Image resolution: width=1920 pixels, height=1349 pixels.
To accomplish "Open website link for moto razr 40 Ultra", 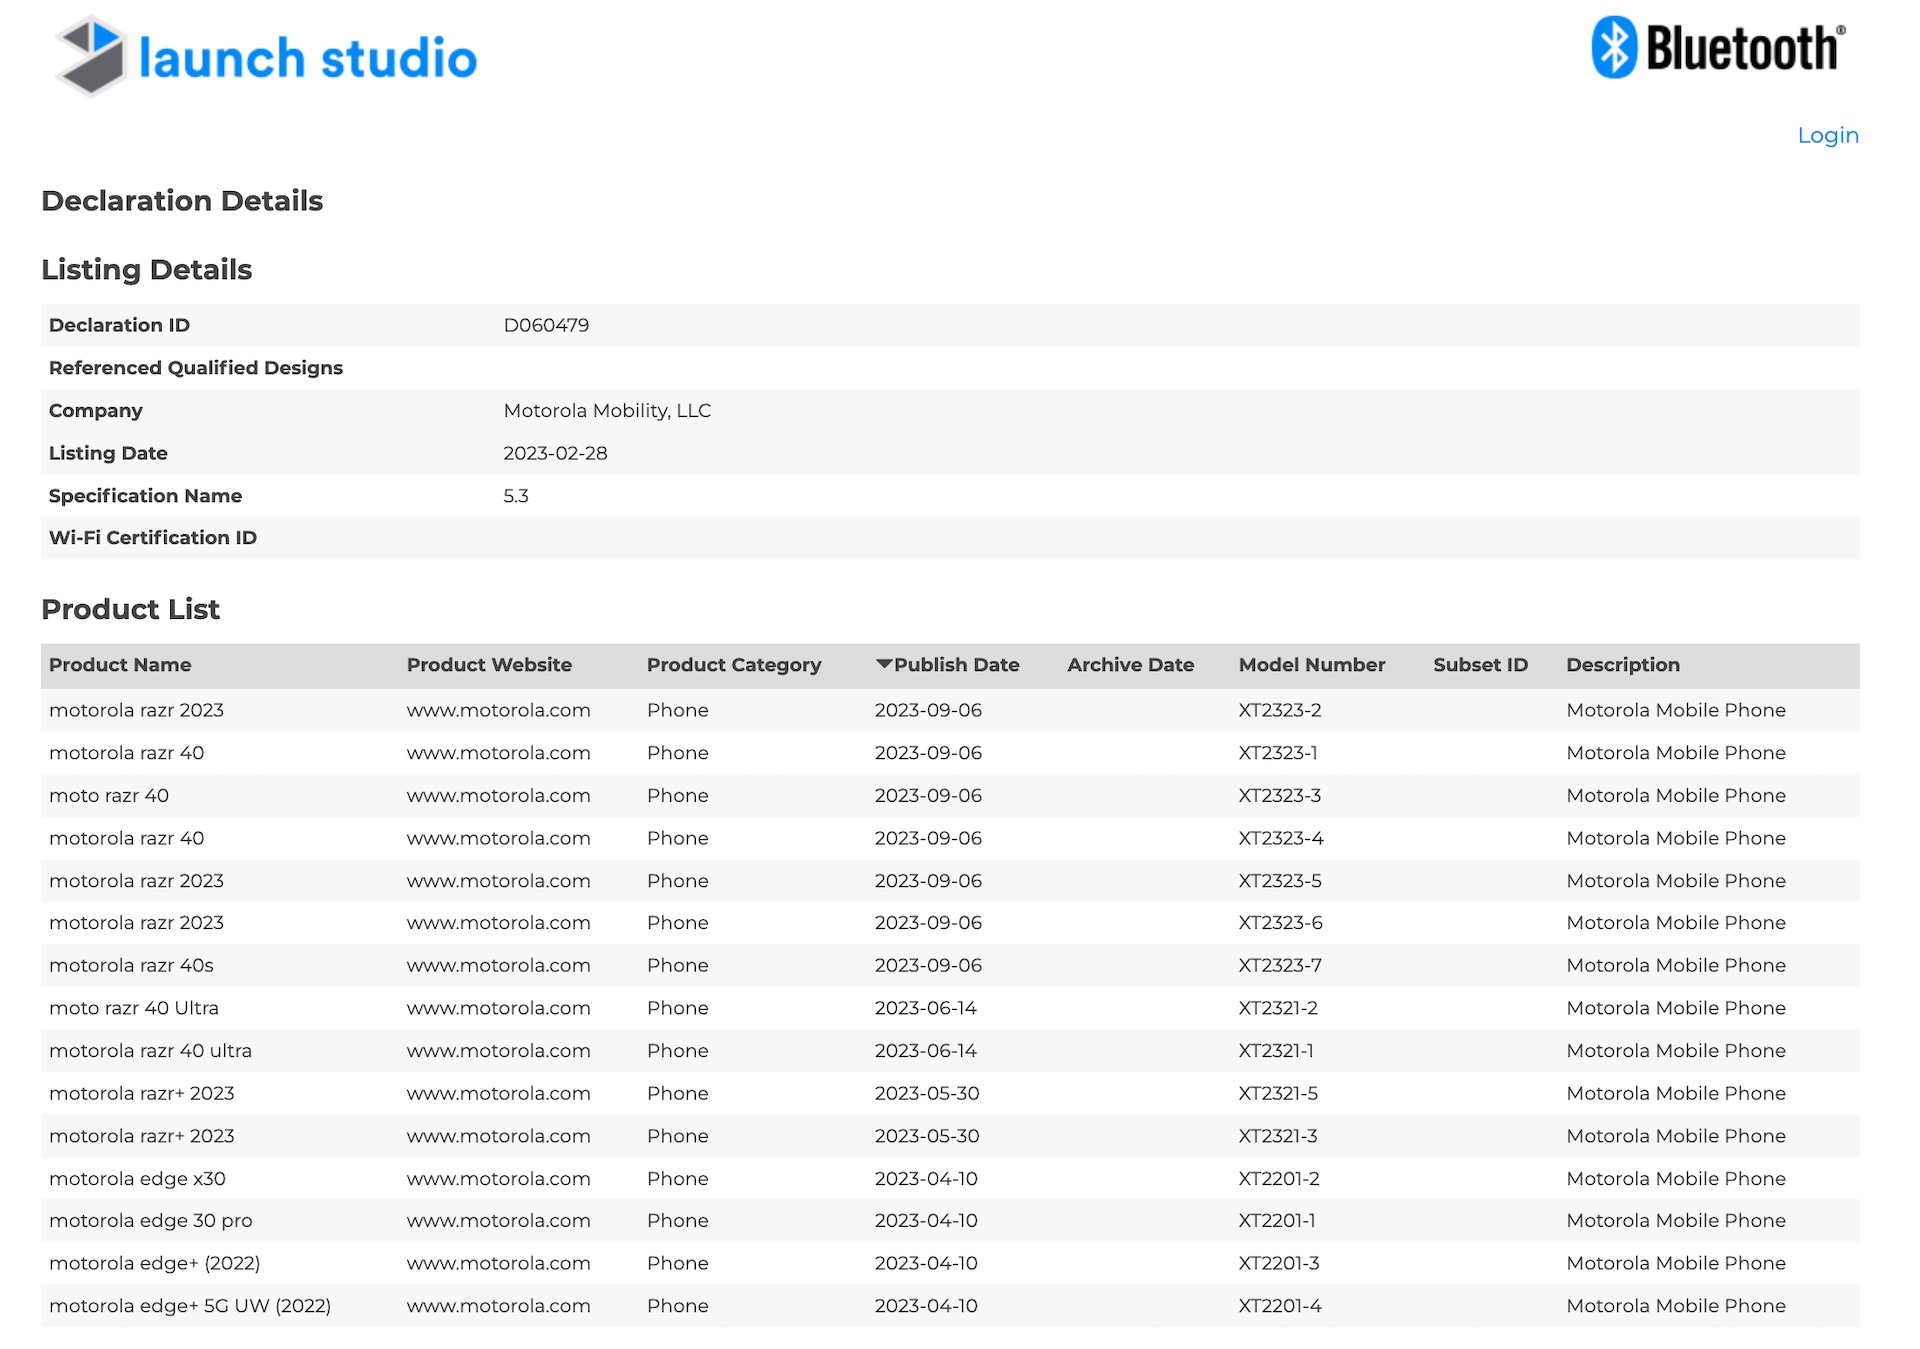I will tap(498, 1008).
